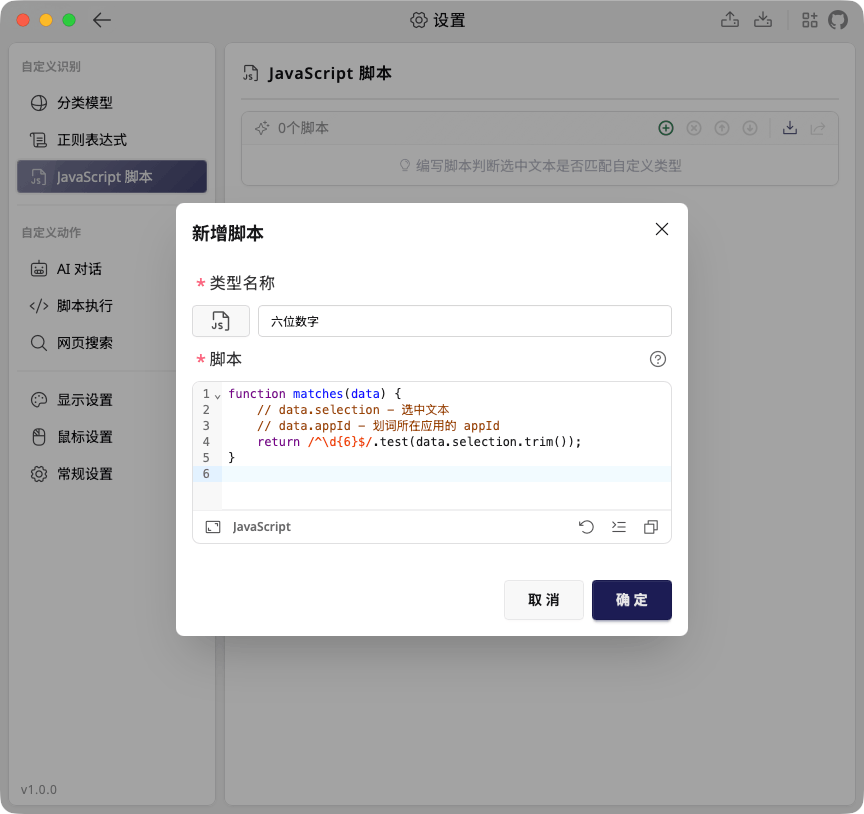
Task: Go back with the left arrow
Action: (102, 20)
